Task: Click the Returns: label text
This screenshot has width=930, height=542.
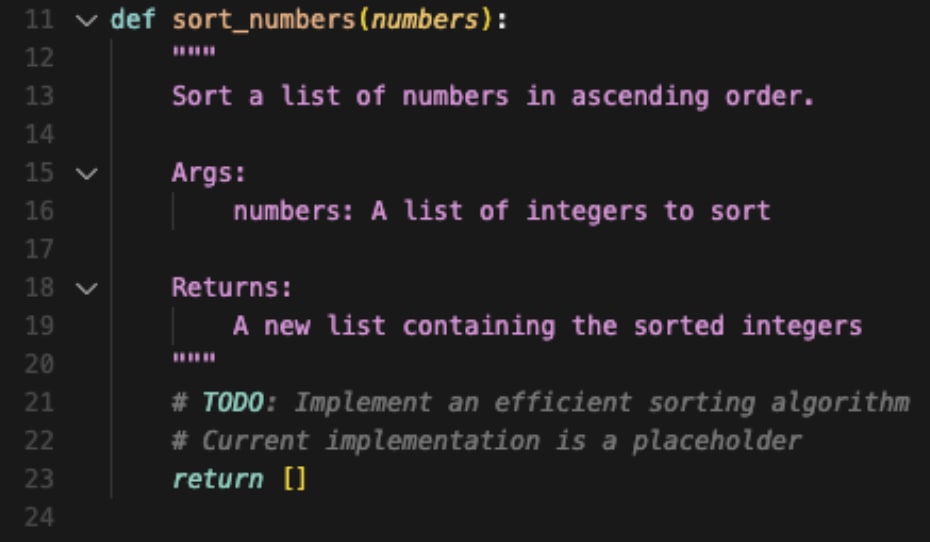Action: pyautogui.click(x=232, y=289)
